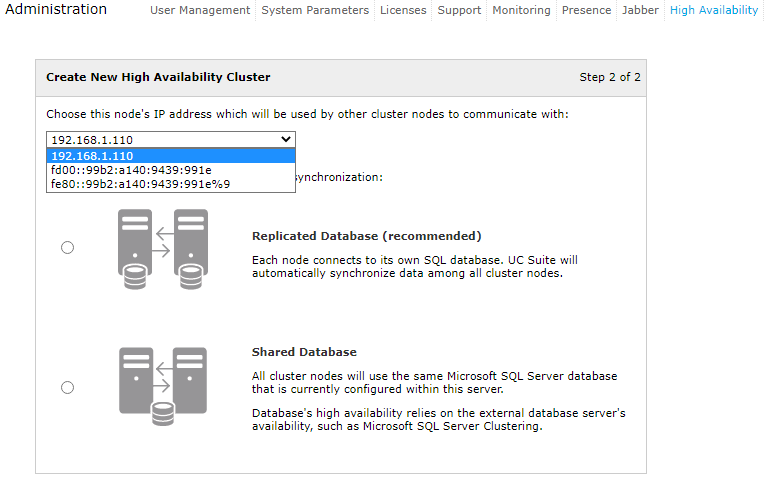The height and width of the screenshot is (482, 767).
Task: Select the Shared Database radio button
Action: click(x=68, y=388)
